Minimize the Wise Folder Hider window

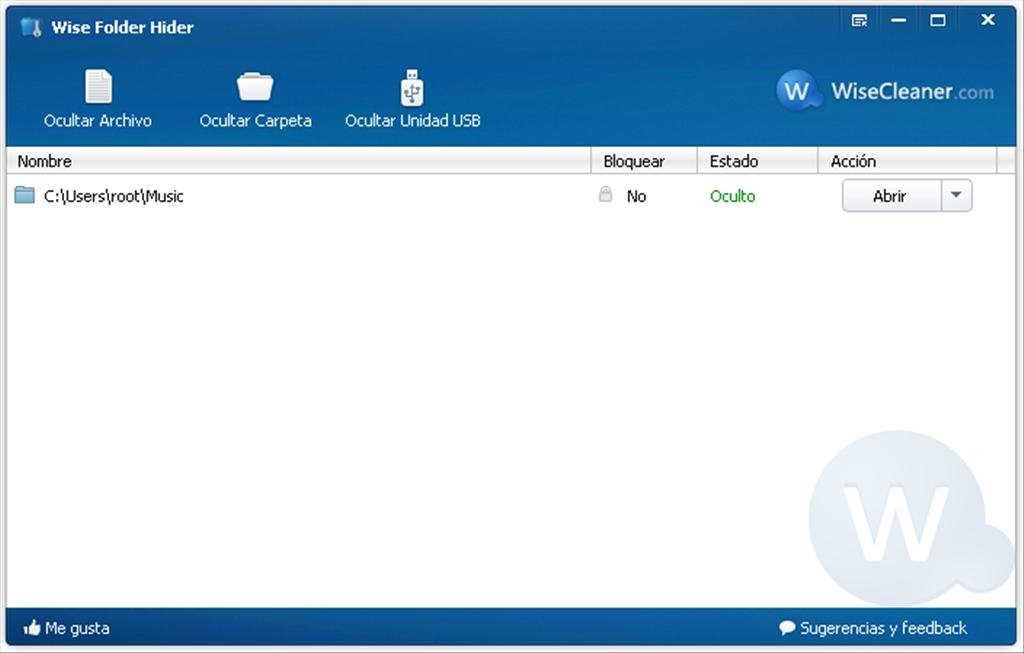[x=899, y=21]
